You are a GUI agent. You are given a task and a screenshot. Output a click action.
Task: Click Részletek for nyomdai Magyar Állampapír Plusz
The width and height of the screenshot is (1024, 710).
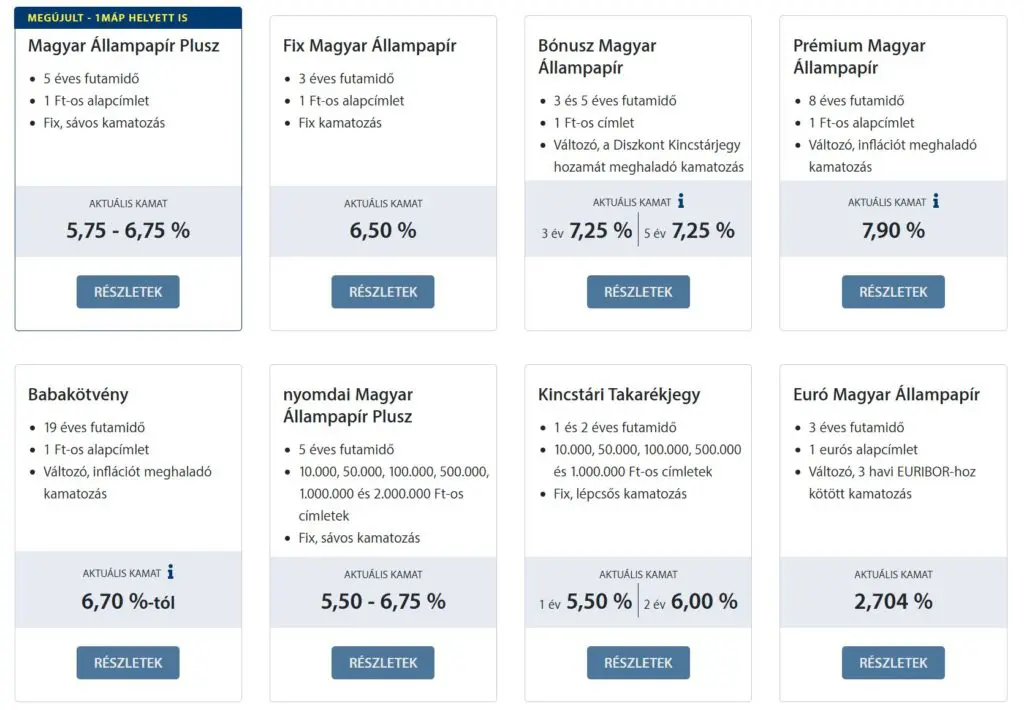(383, 662)
